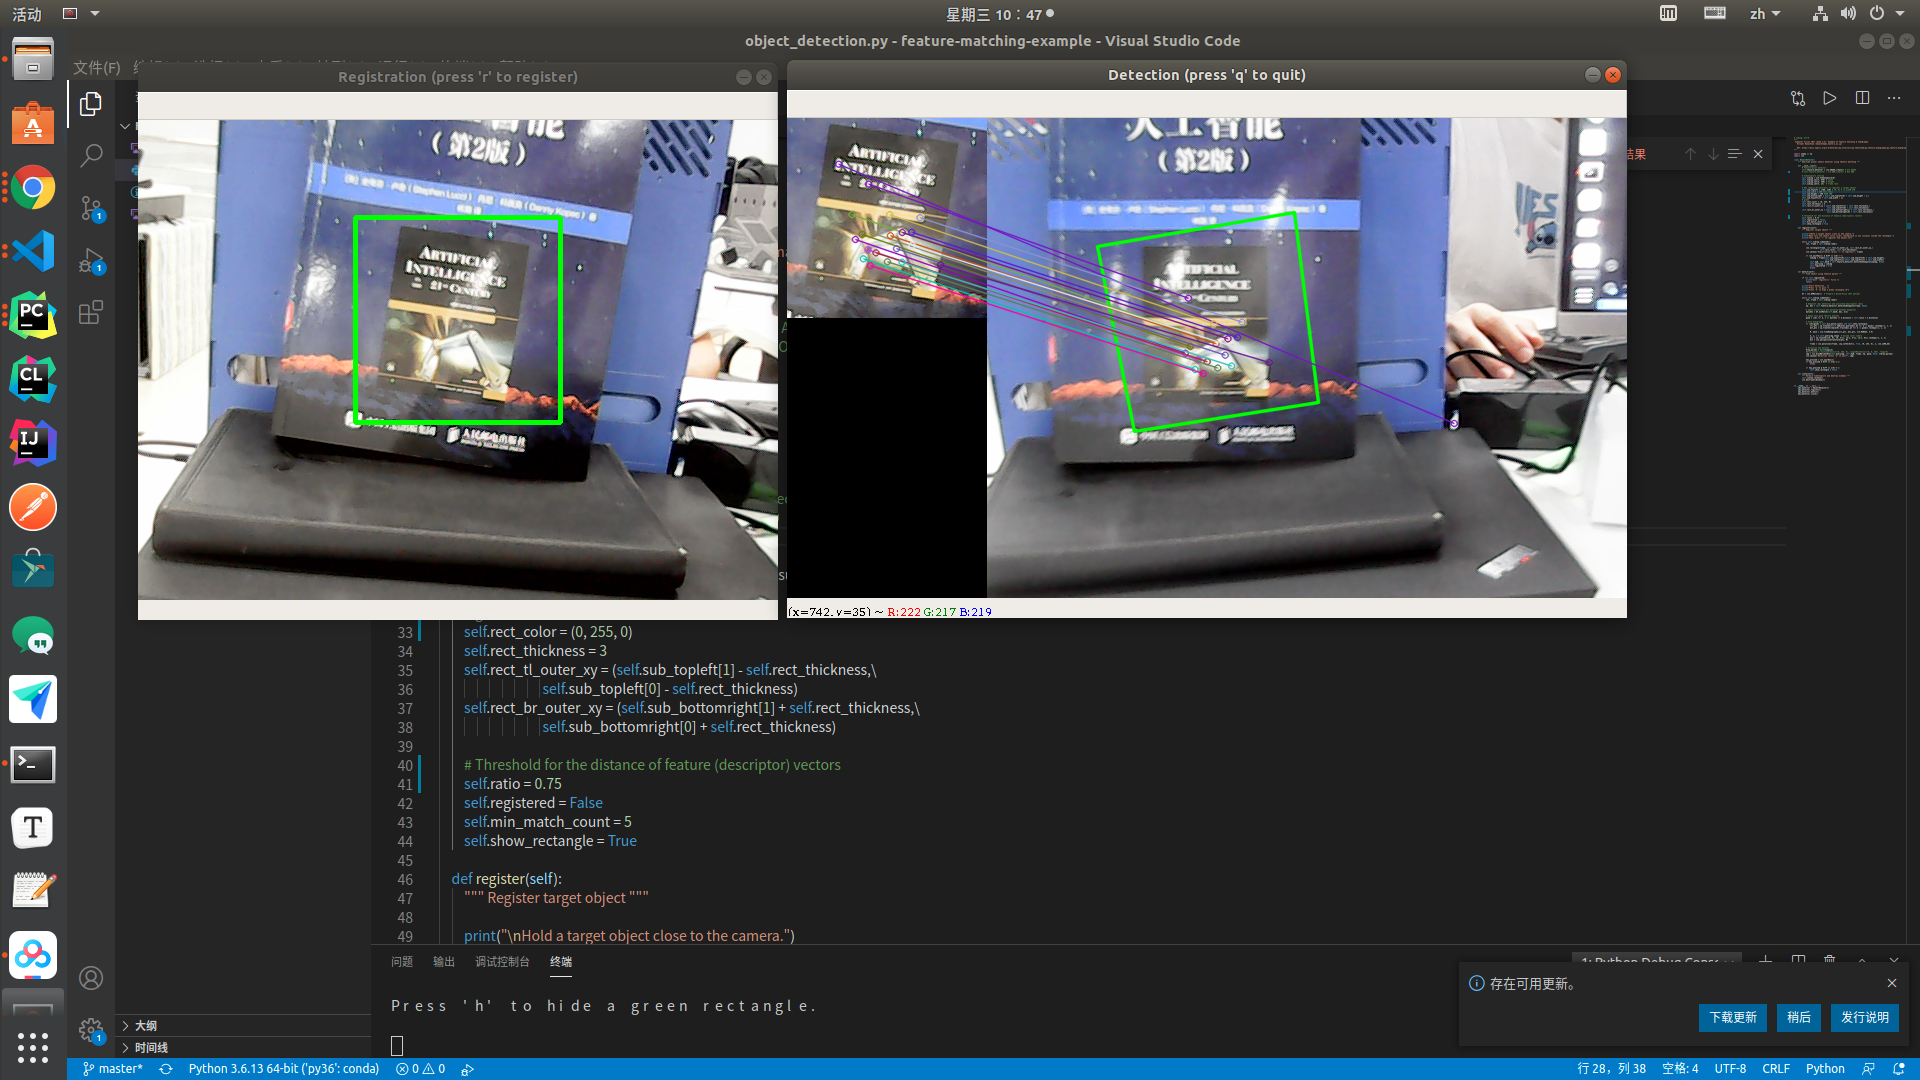Open the Extensions view
Image resolution: width=1920 pixels, height=1080 pixels.
coord(91,312)
